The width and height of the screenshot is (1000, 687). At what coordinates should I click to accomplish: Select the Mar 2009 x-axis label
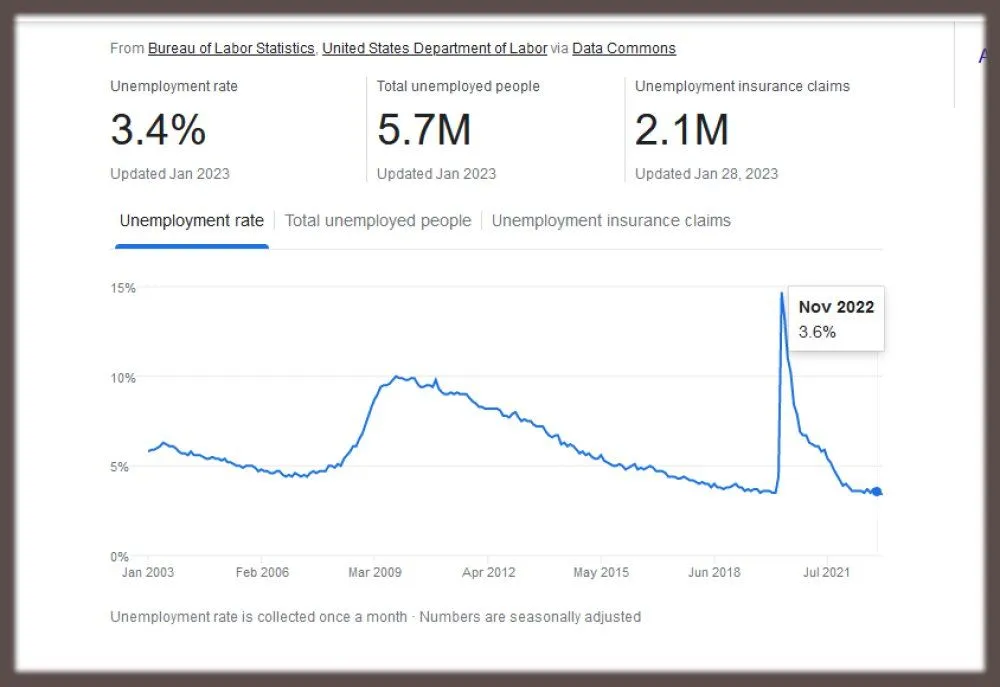coord(374,573)
